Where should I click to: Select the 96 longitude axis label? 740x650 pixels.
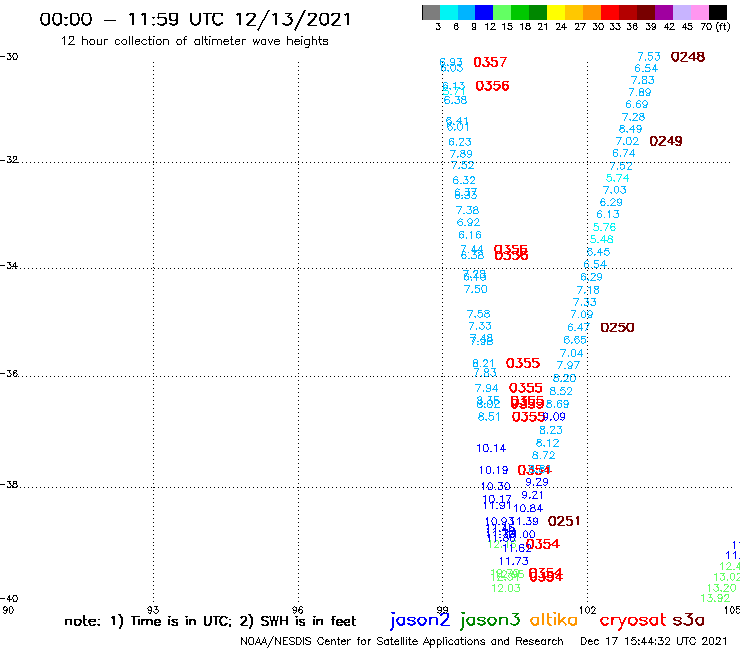click(298, 610)
